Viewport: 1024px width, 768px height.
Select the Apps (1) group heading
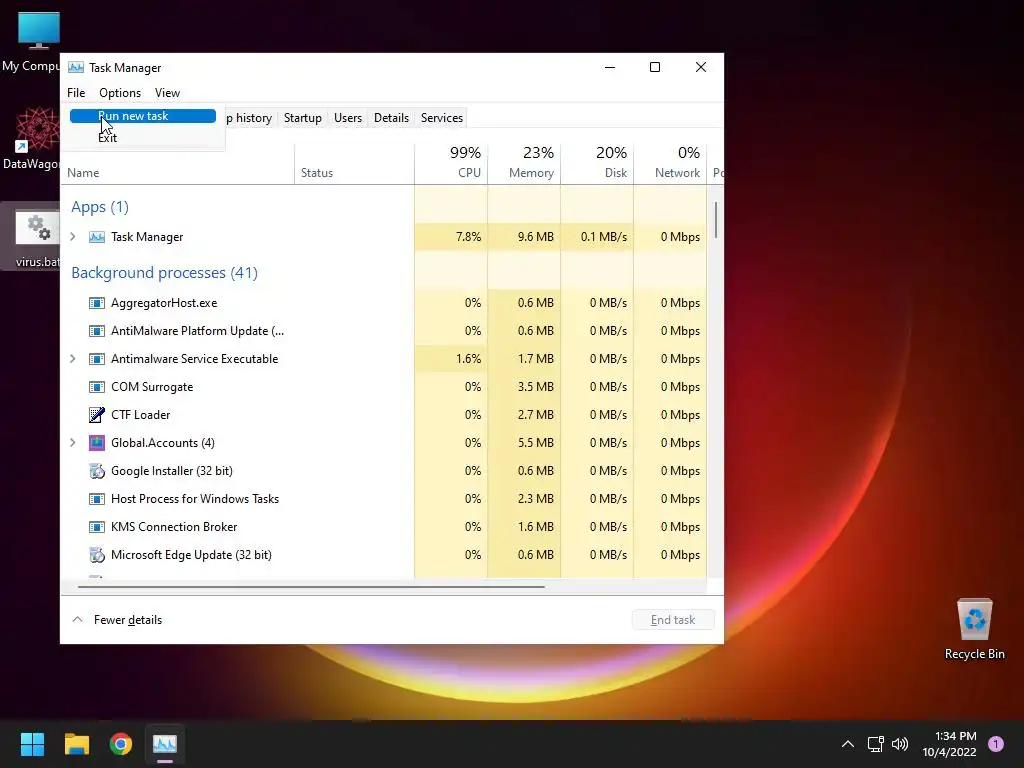pos(100,207)
